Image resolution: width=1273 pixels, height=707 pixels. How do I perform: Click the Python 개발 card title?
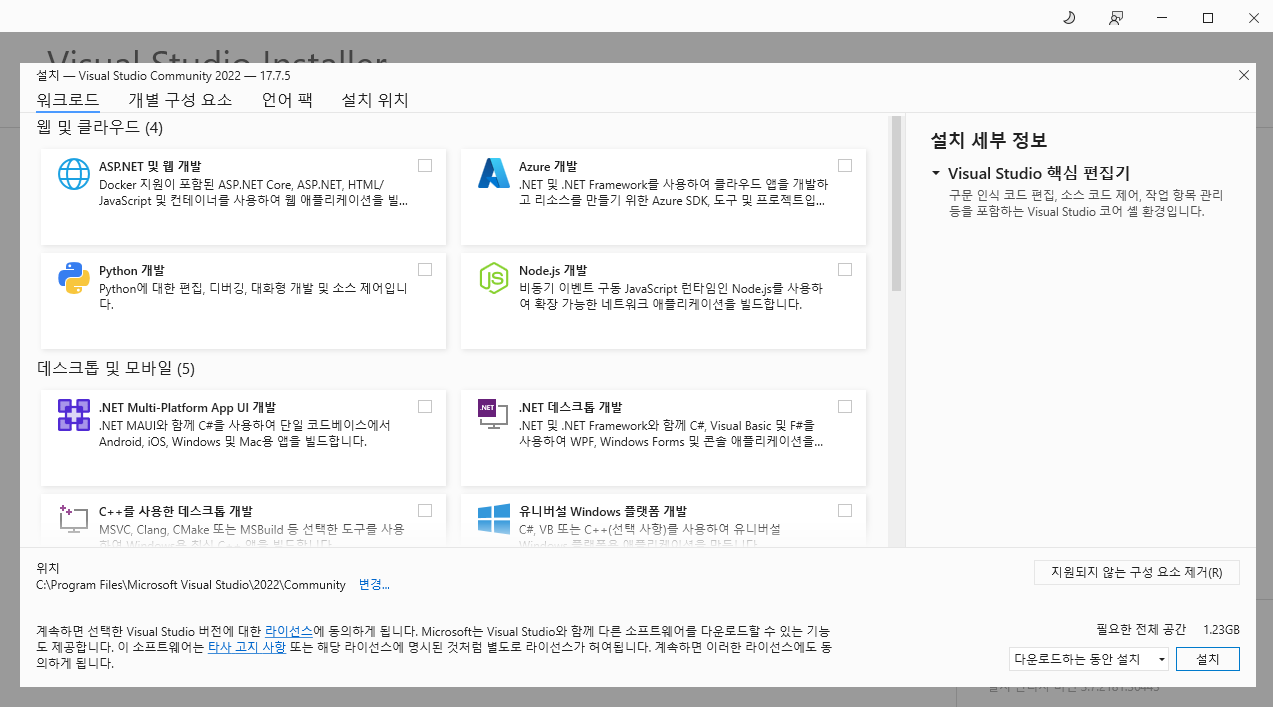click(132, 270)
